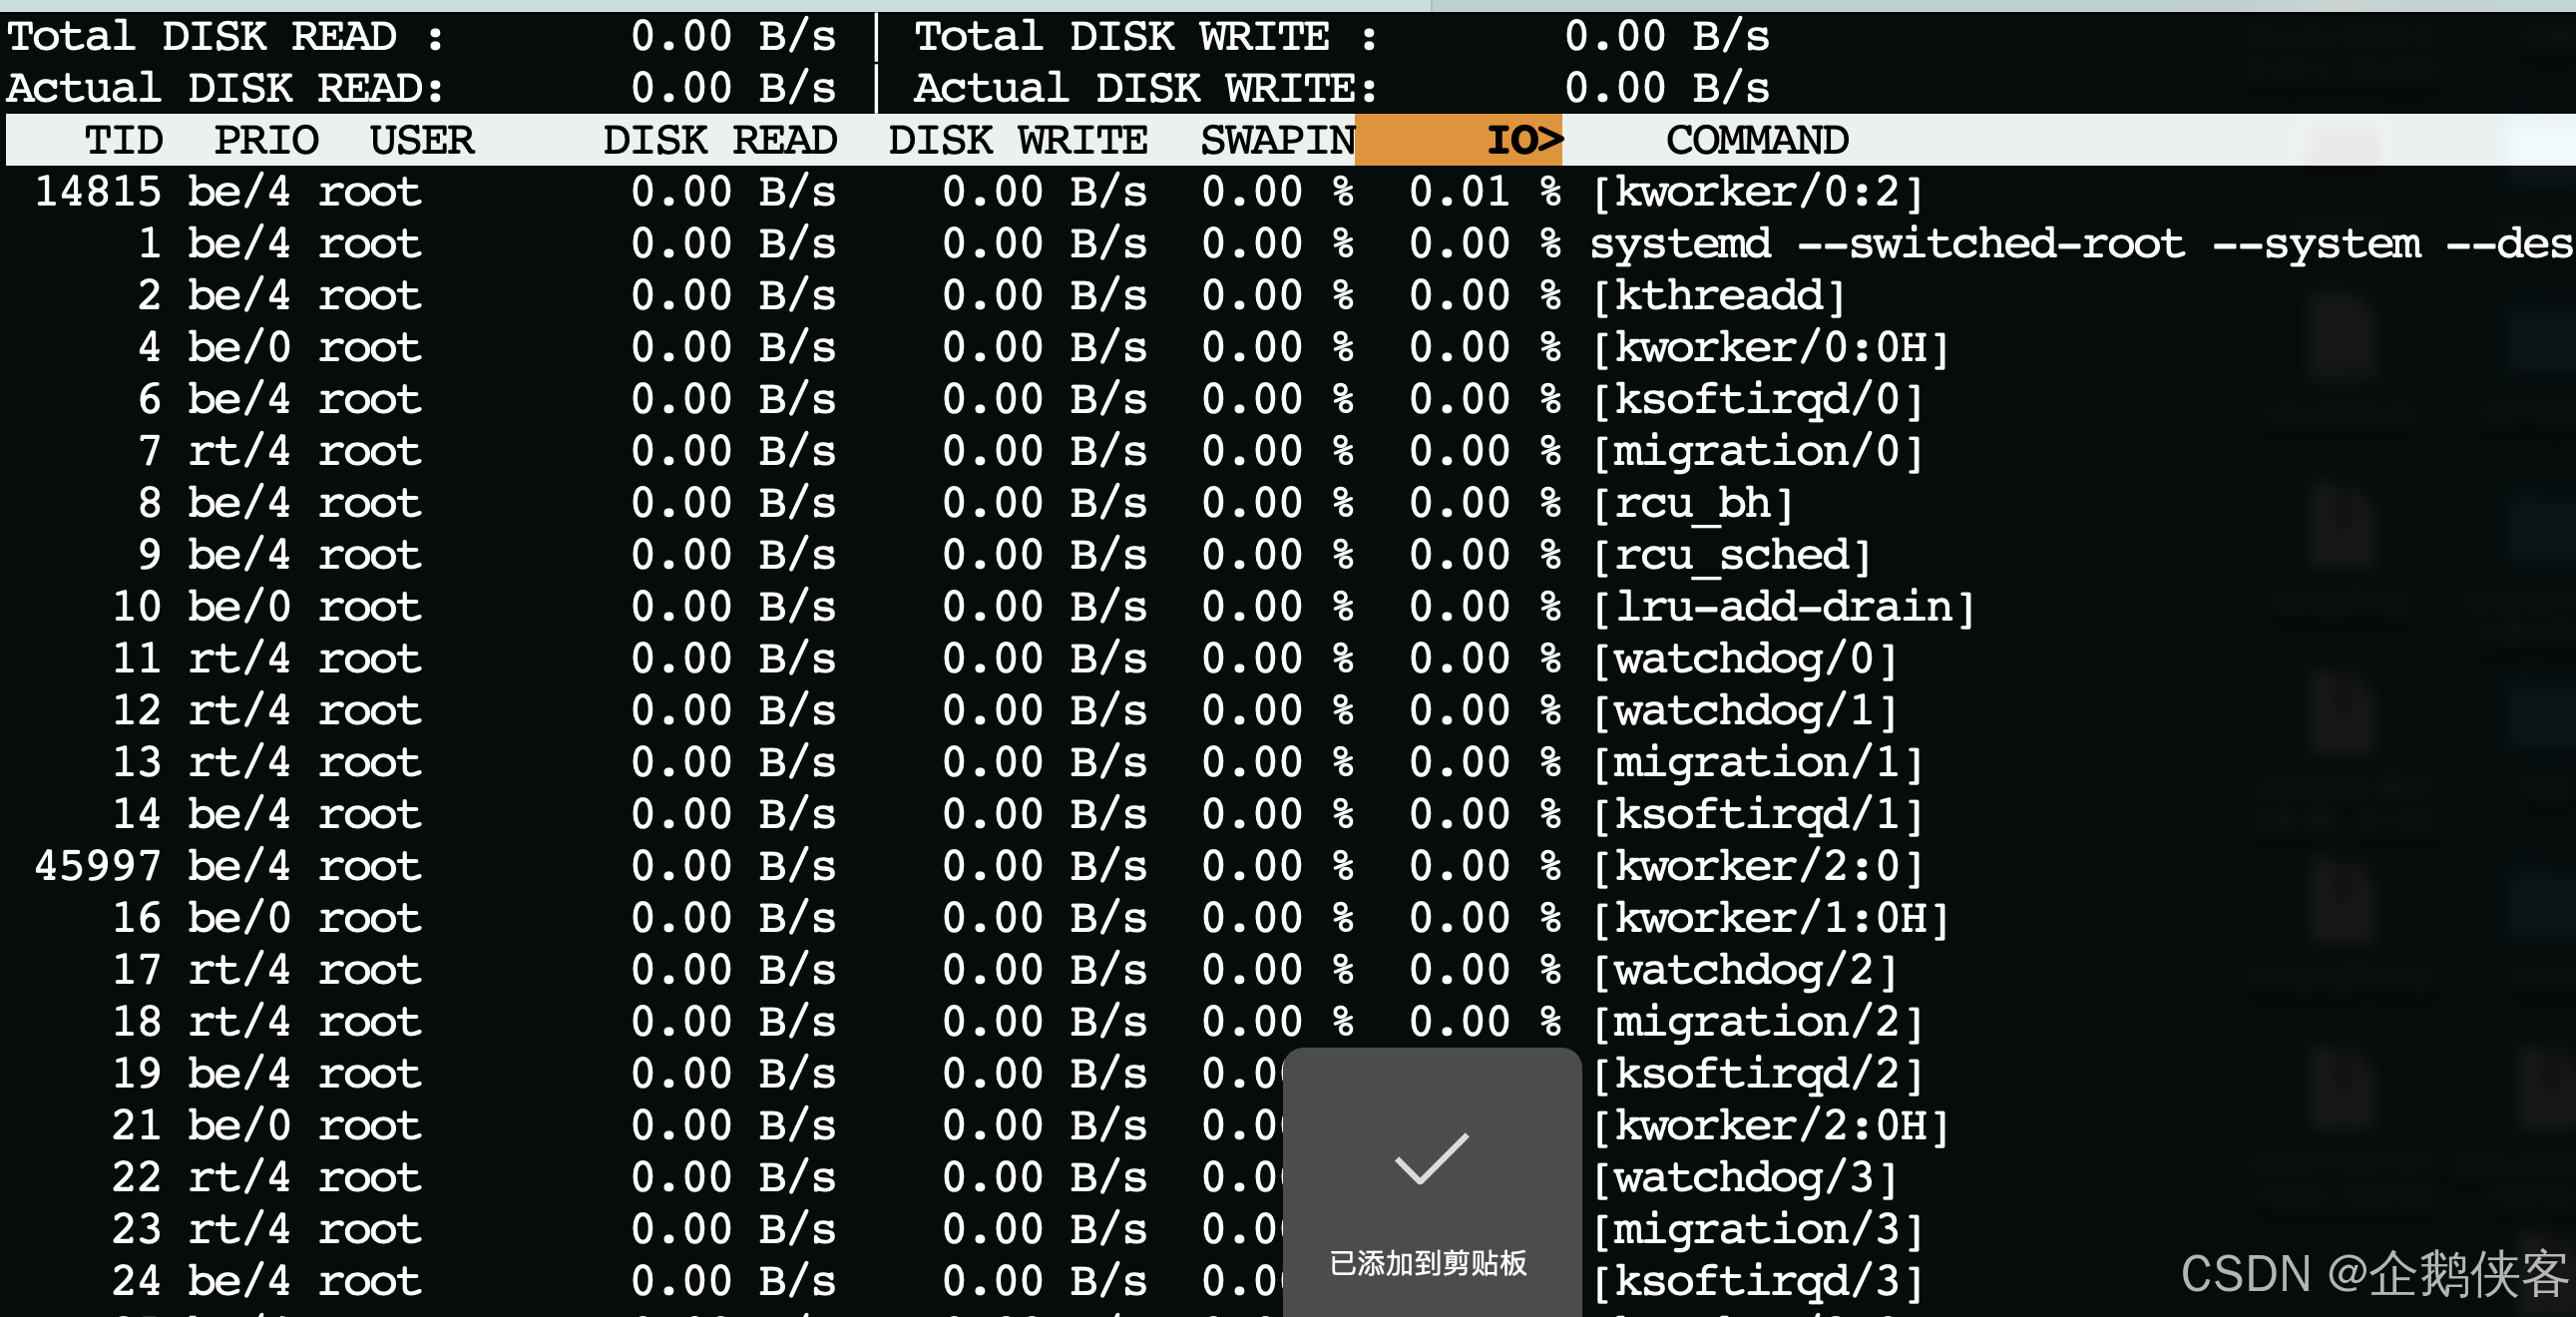Click the DISK READ column header
This screenshot has height=1317, width=2576.
click(x=719, y=140)
